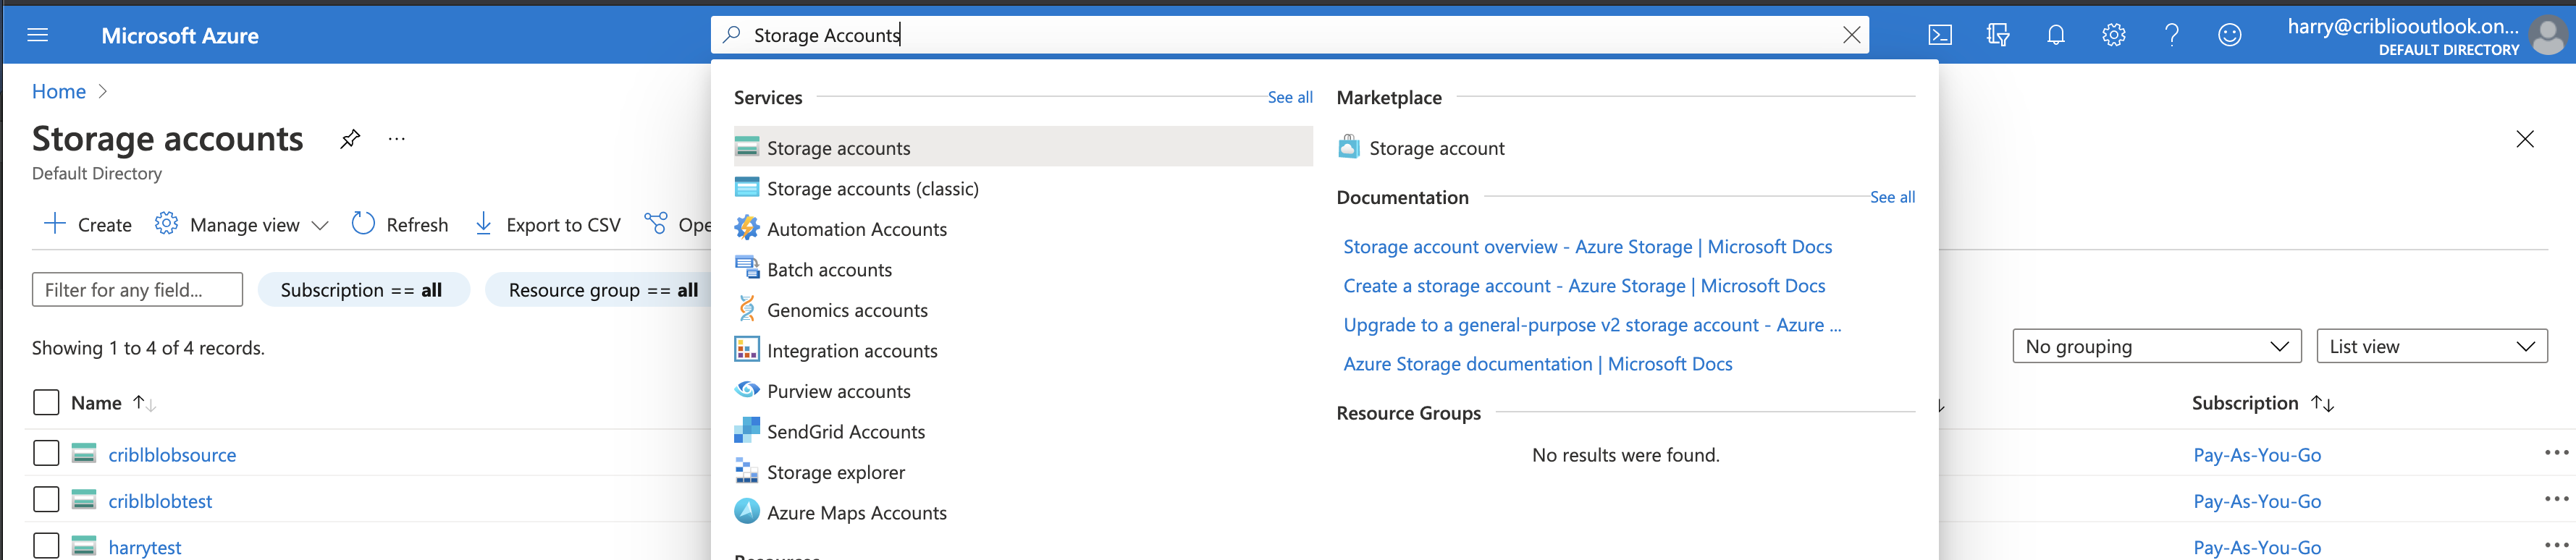Open Azure Storage documentation link
Screen dimensions: 2576x560
pyautogui.click(x=1537, y=364)
